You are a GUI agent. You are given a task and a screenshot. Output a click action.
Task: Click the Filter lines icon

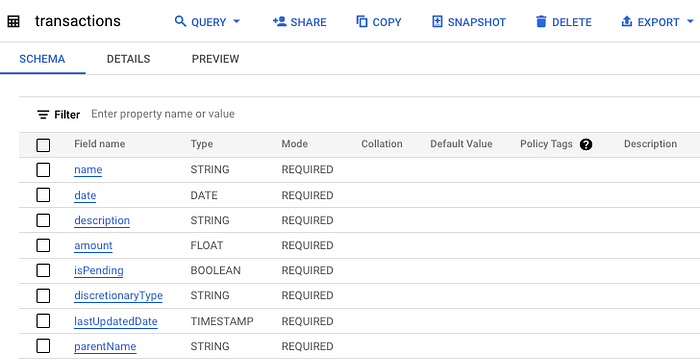[x=43, y=115]
